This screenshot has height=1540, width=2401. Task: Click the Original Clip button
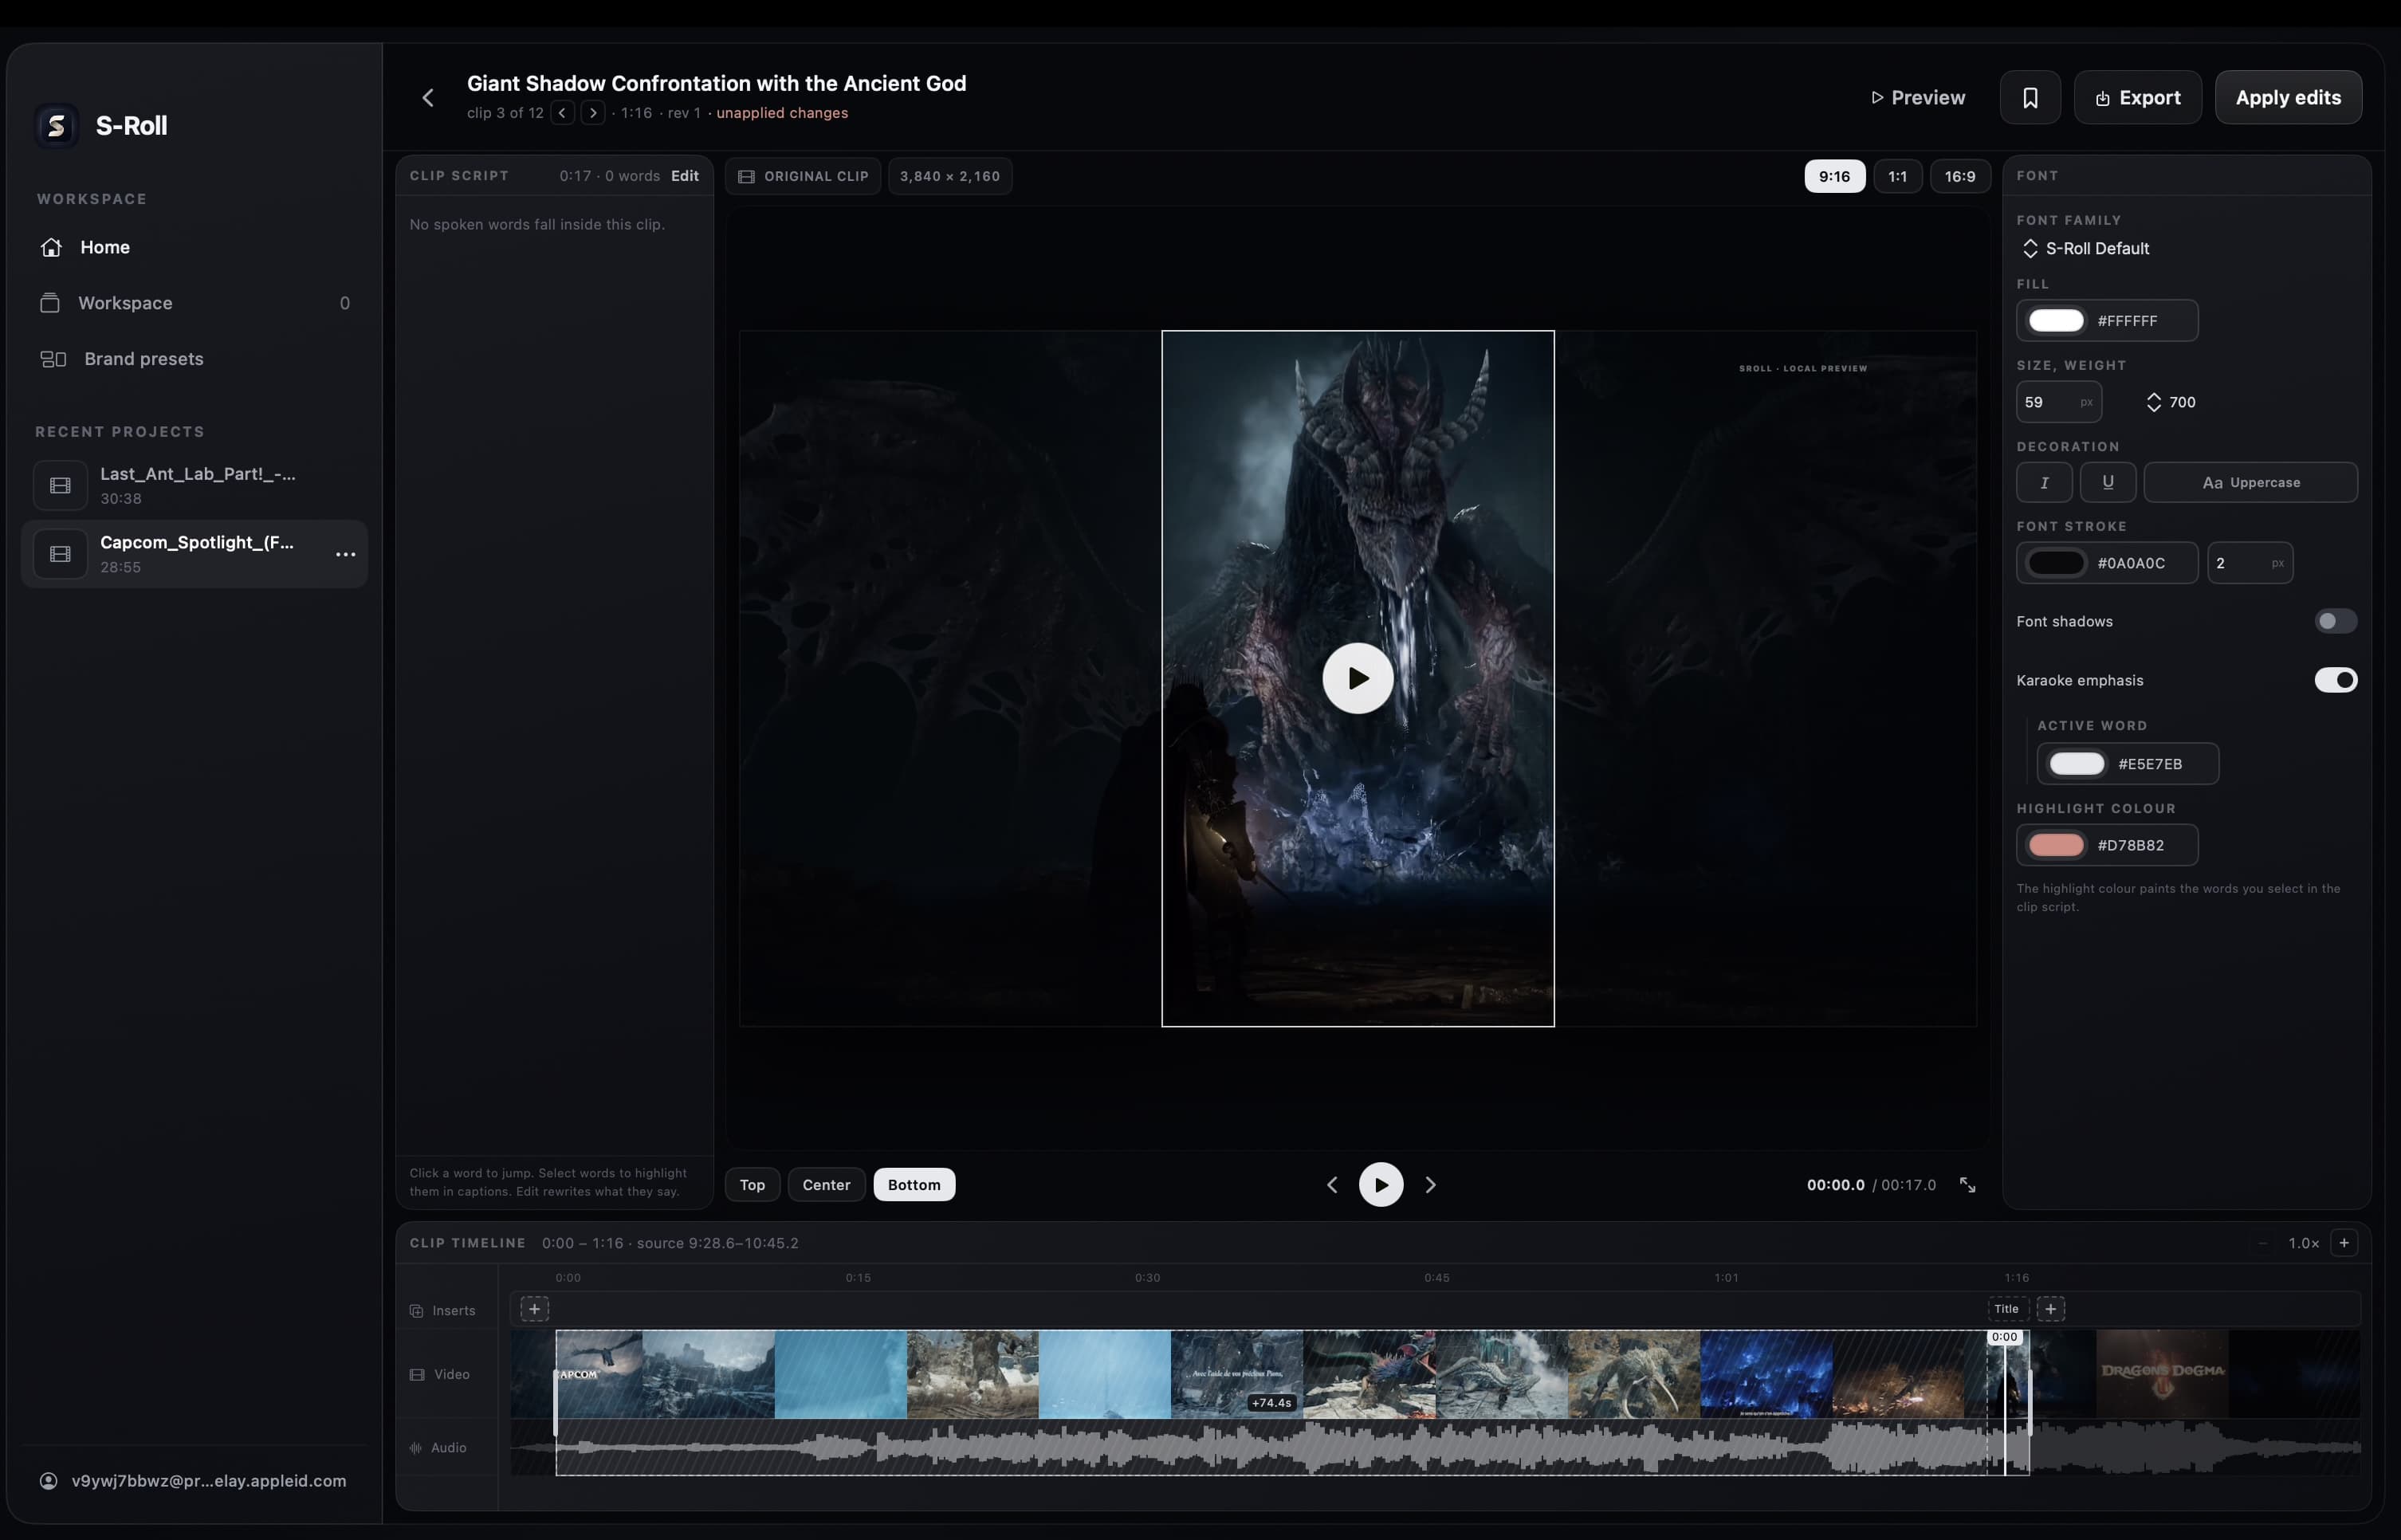803,176
